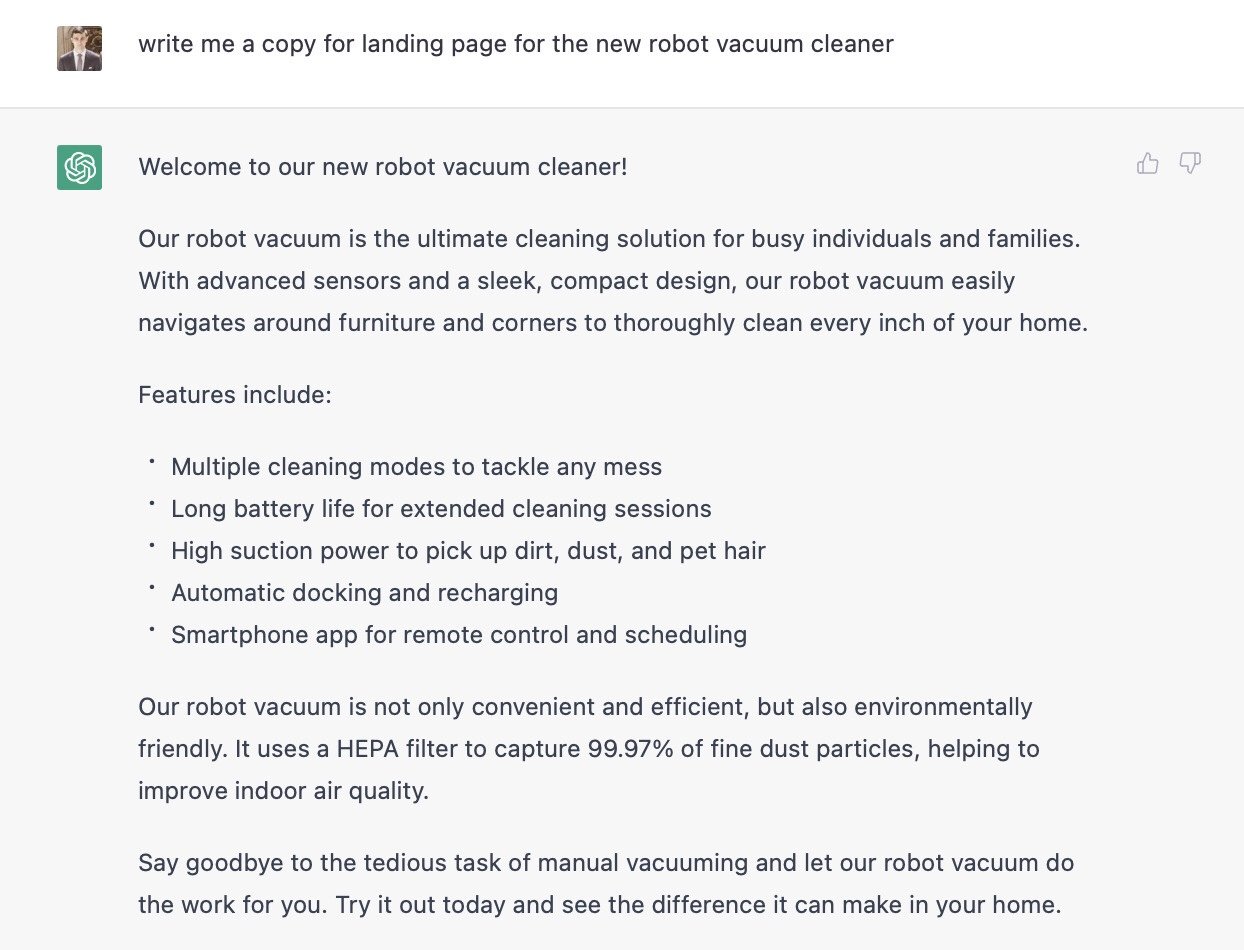
Task: Click the "Automatic docking and recharging" bullet
Action: 364,593
